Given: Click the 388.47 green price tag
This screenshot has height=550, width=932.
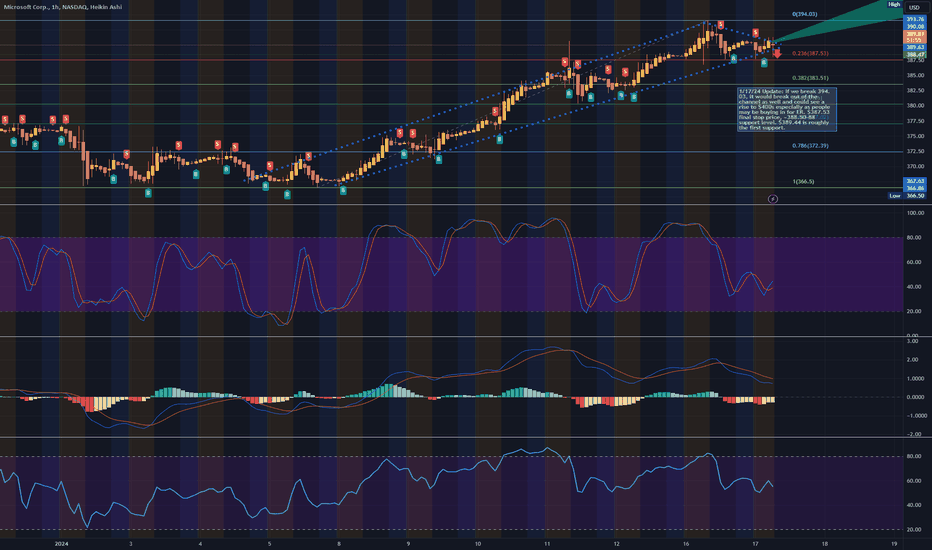Looking at the screenshot, I should [915, 54].
